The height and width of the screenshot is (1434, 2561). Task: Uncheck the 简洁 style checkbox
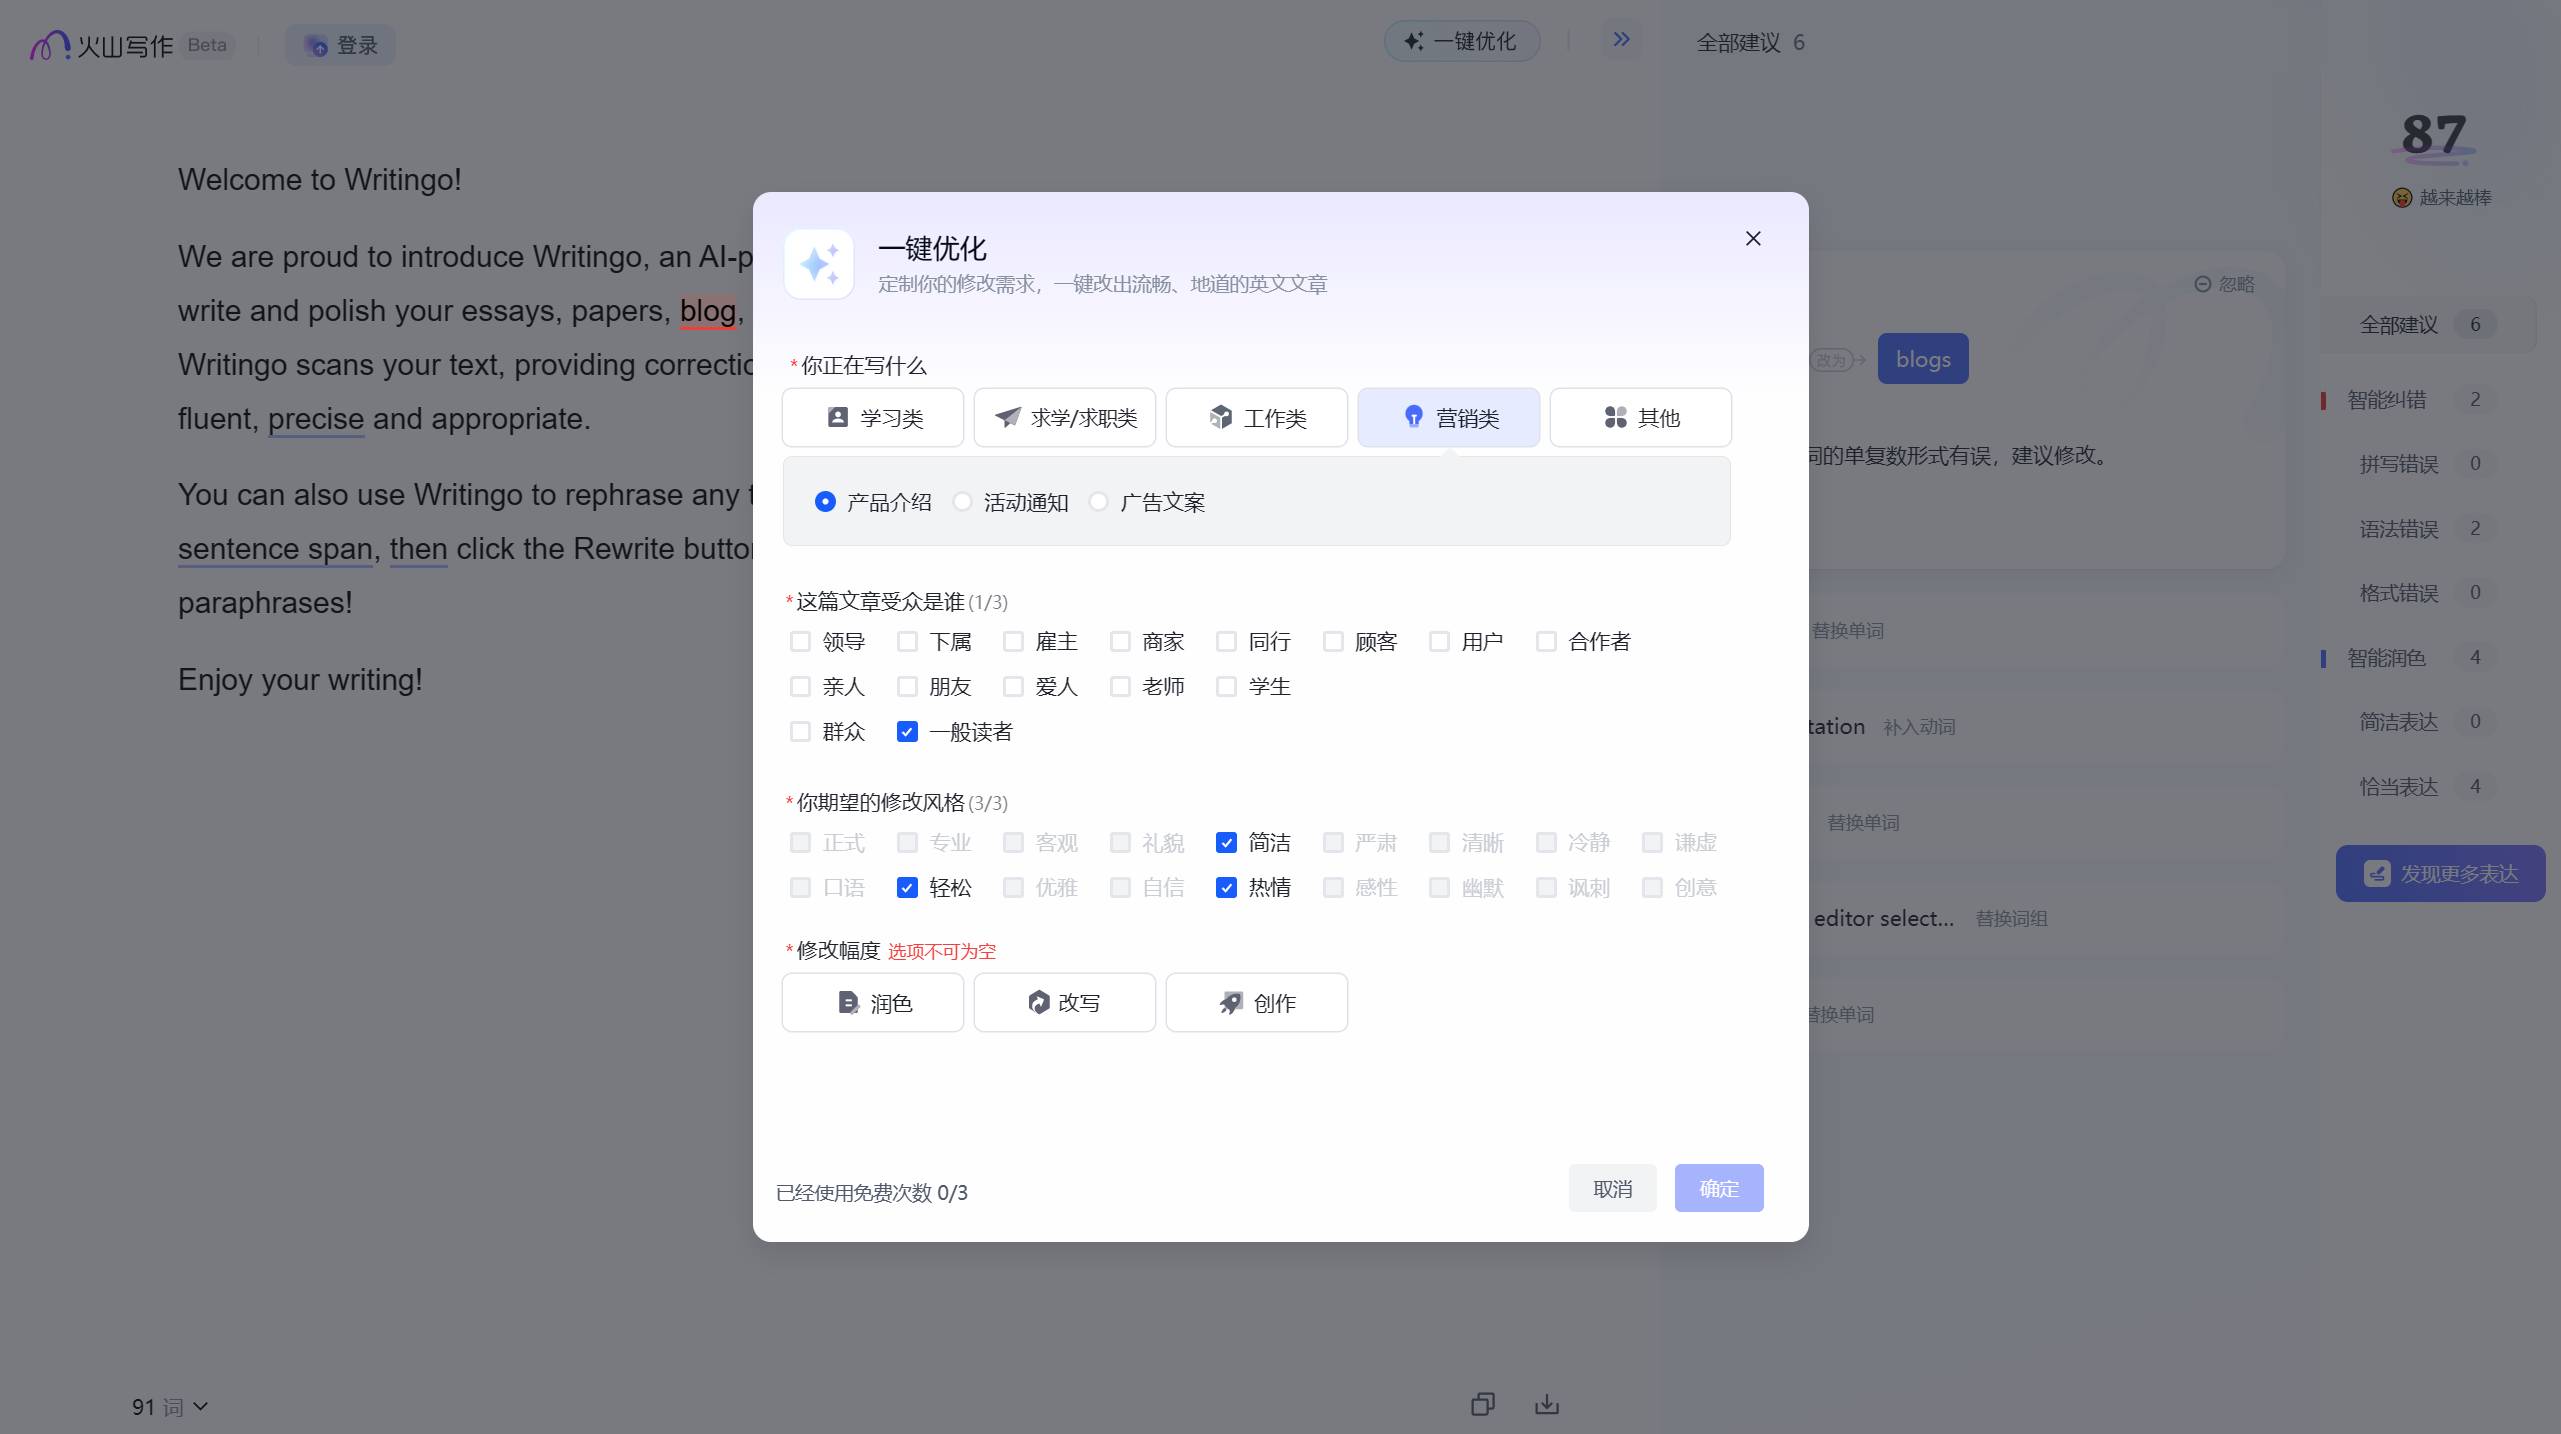tap(1226, 843)
